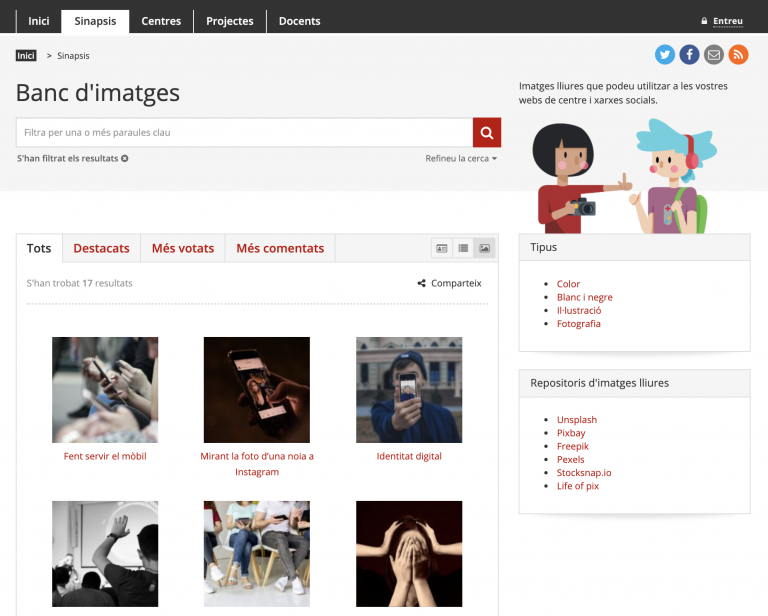
Task: Open the Centres menu item
Action: [161, 21]
